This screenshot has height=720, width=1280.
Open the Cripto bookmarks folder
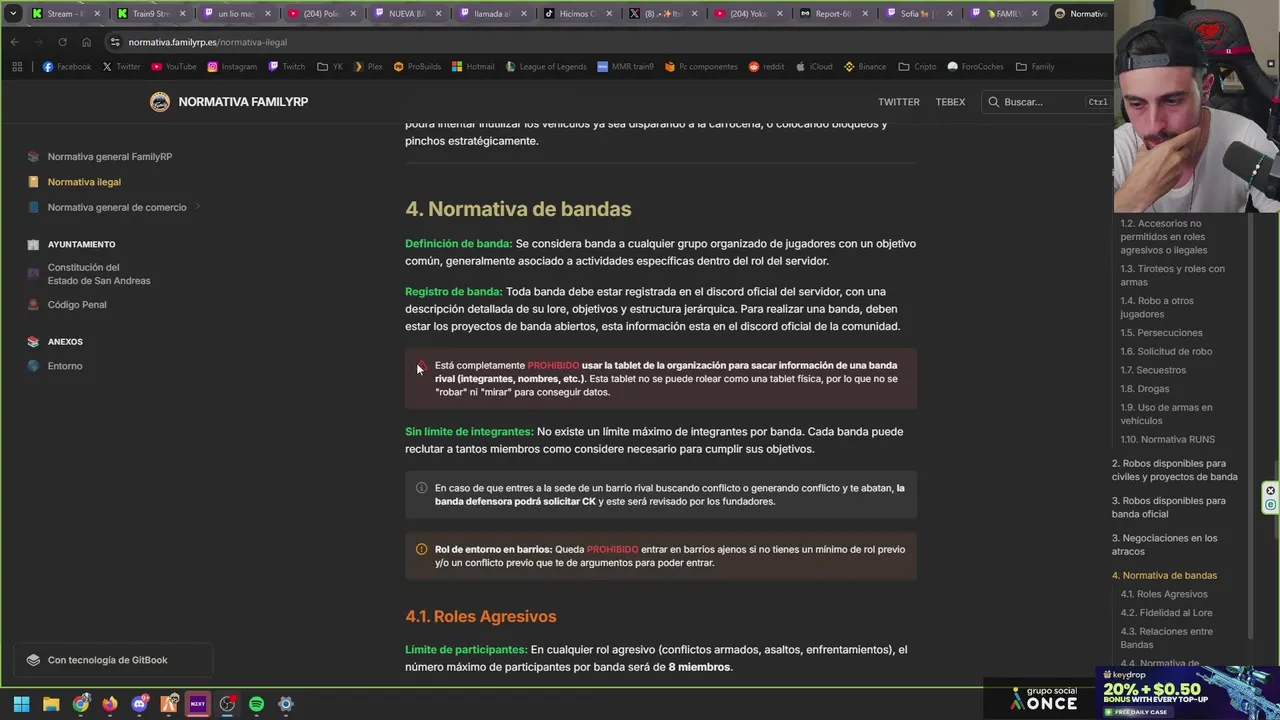click(918, 67)
